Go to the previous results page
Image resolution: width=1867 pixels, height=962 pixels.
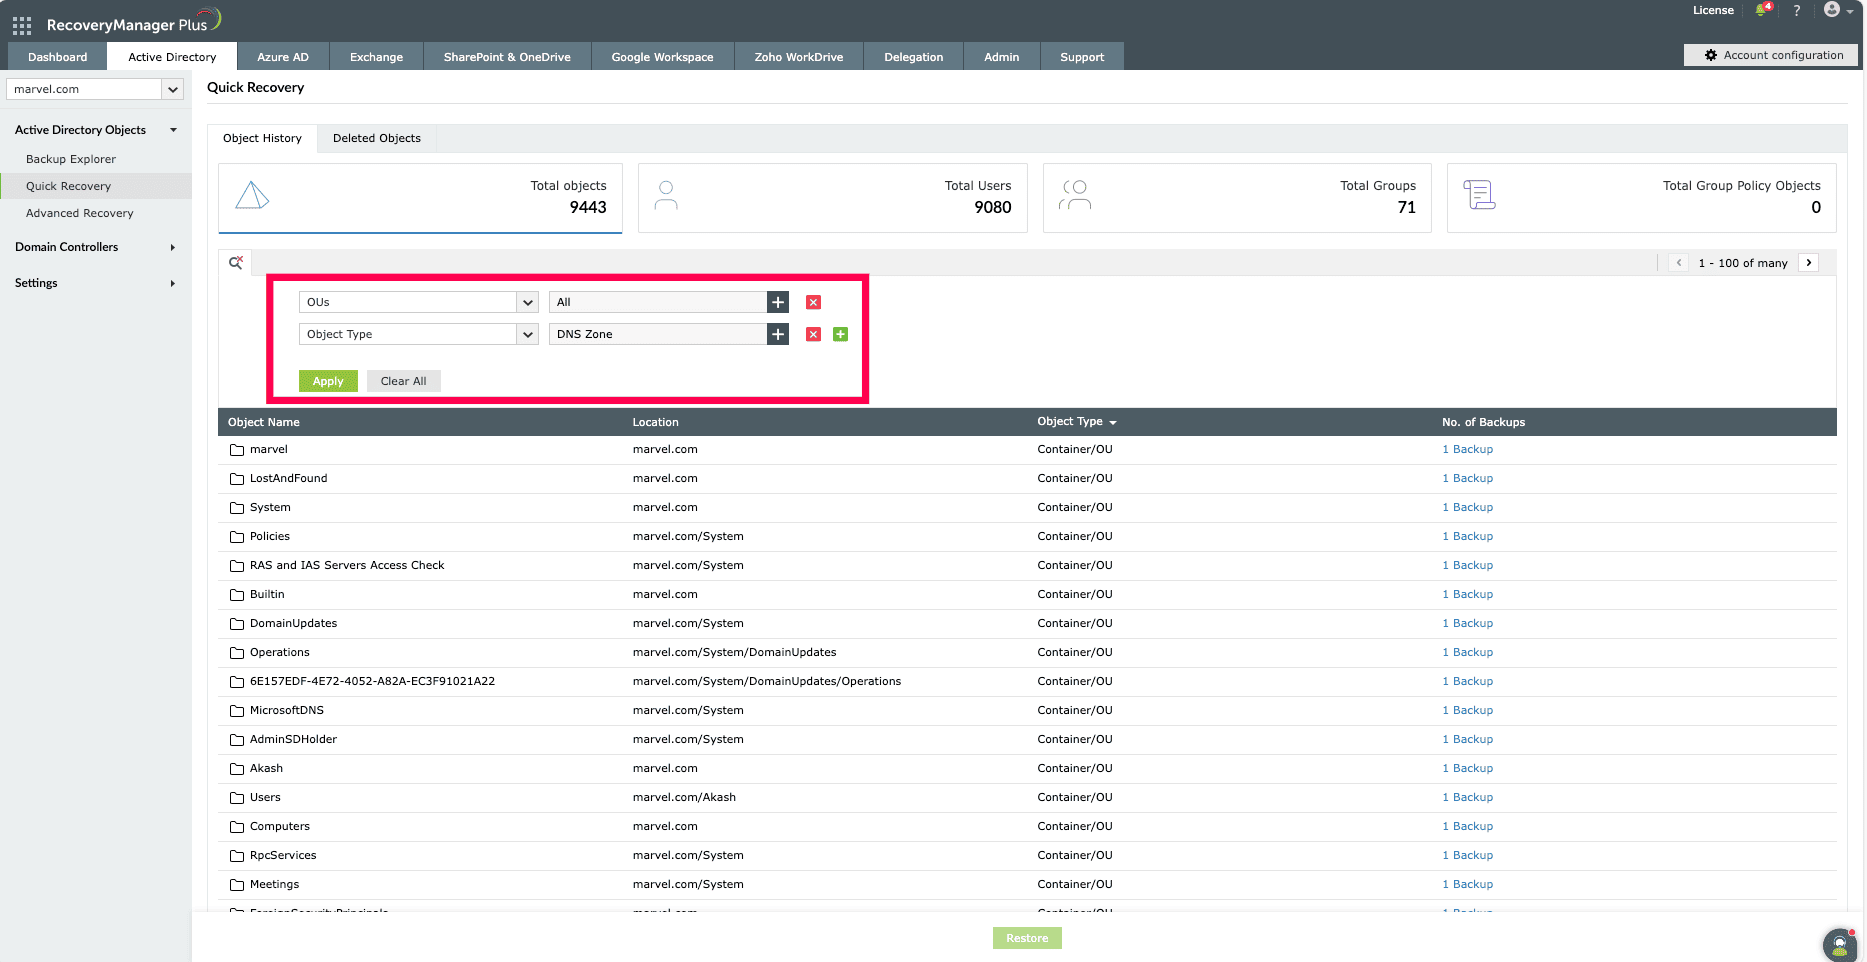point(1679,263)
